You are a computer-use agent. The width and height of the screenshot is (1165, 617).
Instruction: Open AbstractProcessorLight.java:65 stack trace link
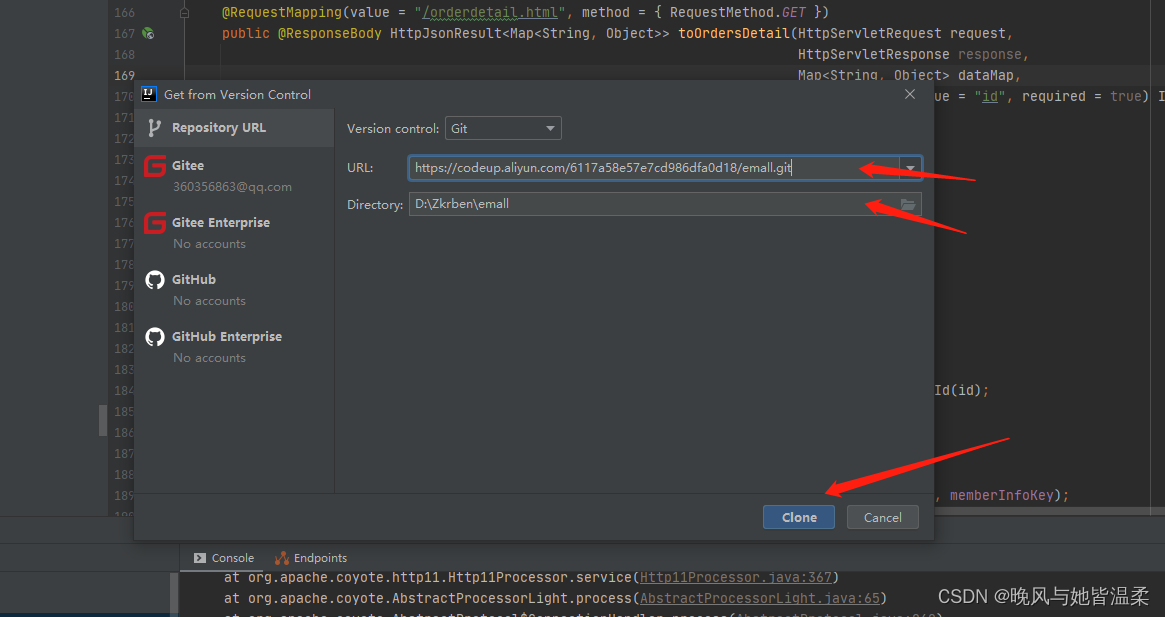[760, 598]
